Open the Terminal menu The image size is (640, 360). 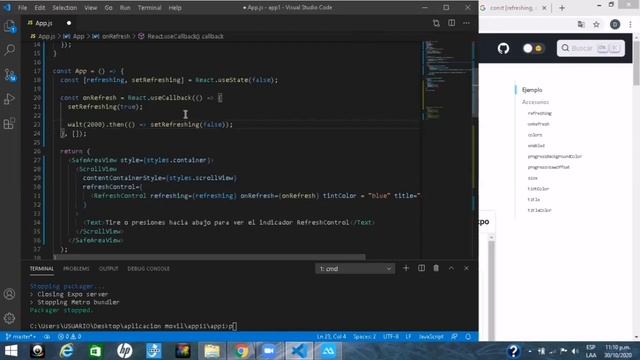coord(149,8)
